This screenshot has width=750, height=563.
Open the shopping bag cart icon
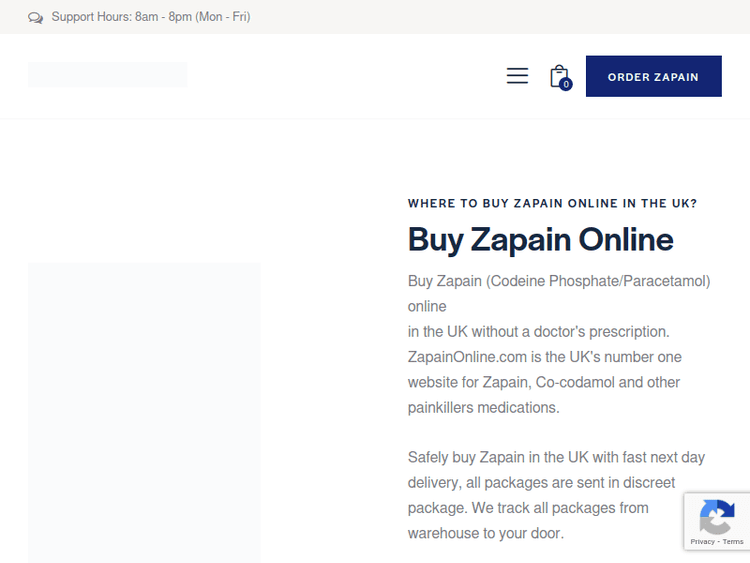coord(560,77)
